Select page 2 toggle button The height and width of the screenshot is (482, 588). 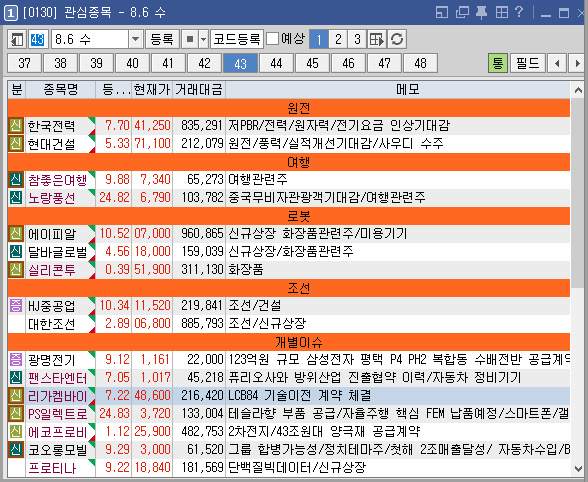pos(338,39)
